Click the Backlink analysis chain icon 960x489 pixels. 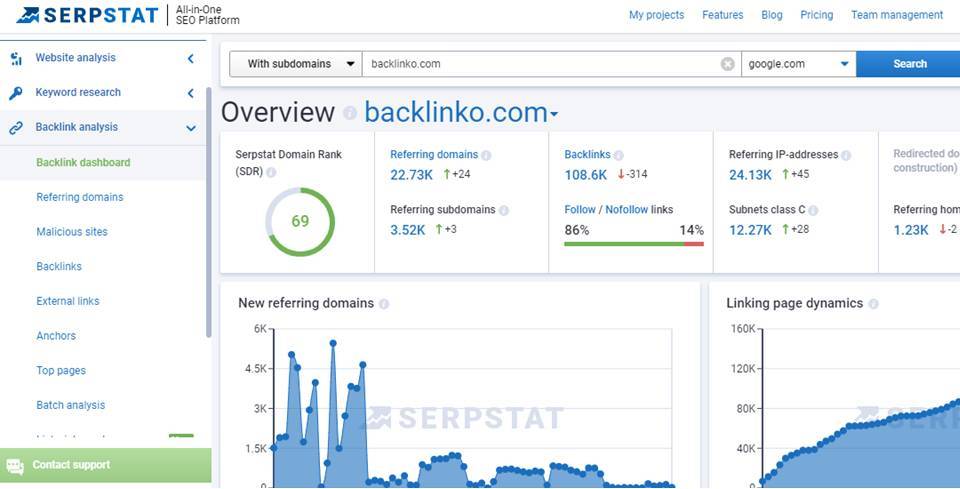click(x=16, y=128)
